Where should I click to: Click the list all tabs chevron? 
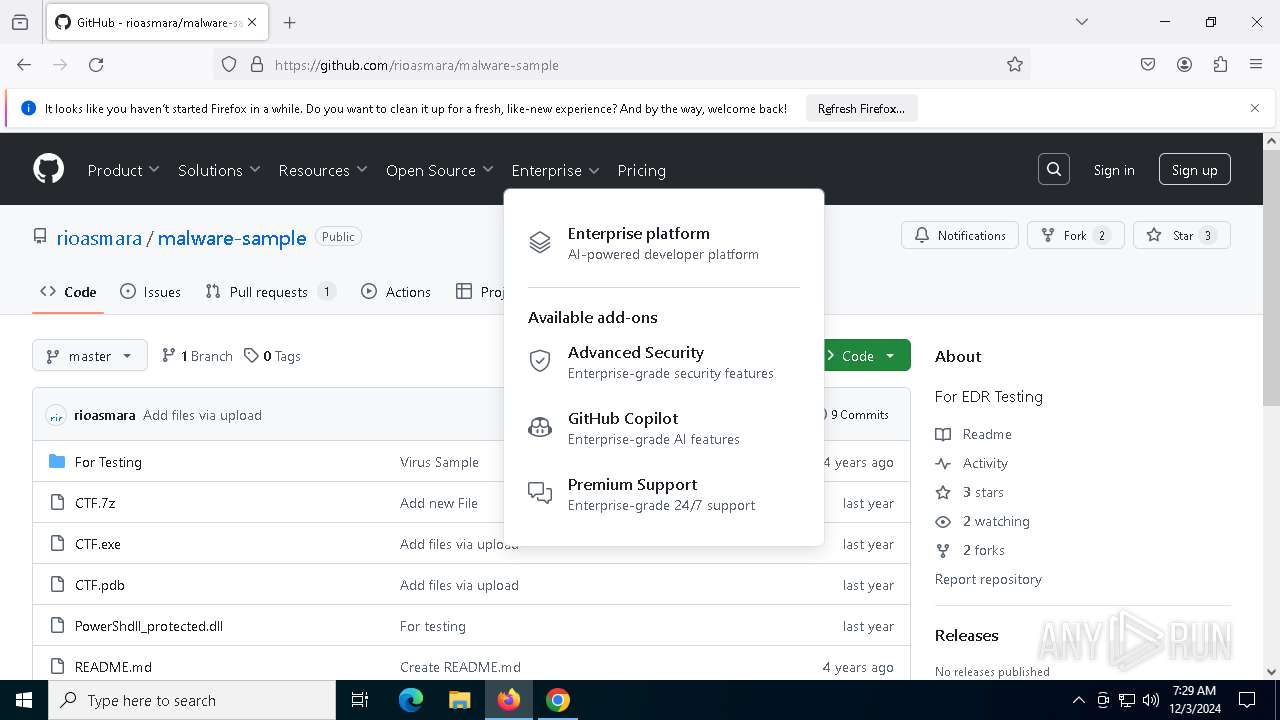click(x=1081, y=22)
